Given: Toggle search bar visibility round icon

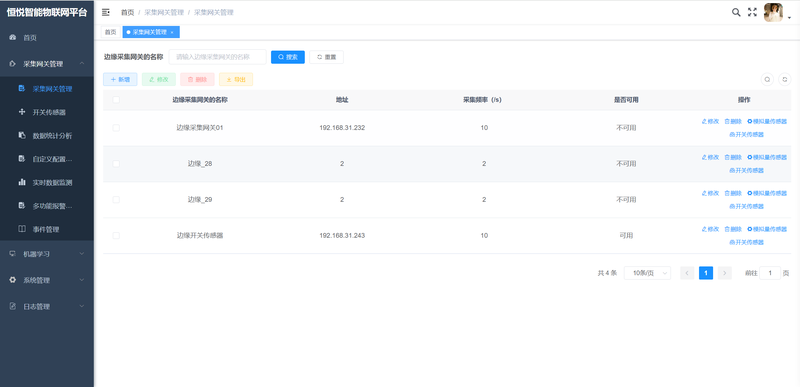Looking at the screenshot, I should click(767, 80).
